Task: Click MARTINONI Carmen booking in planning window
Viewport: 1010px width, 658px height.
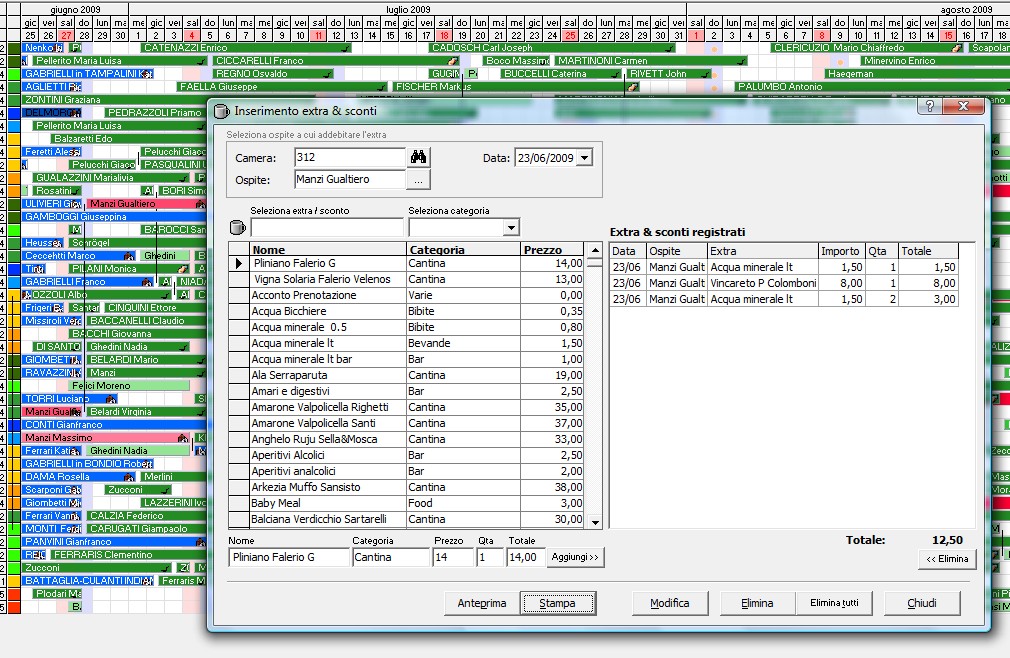Action: (651, 61)
